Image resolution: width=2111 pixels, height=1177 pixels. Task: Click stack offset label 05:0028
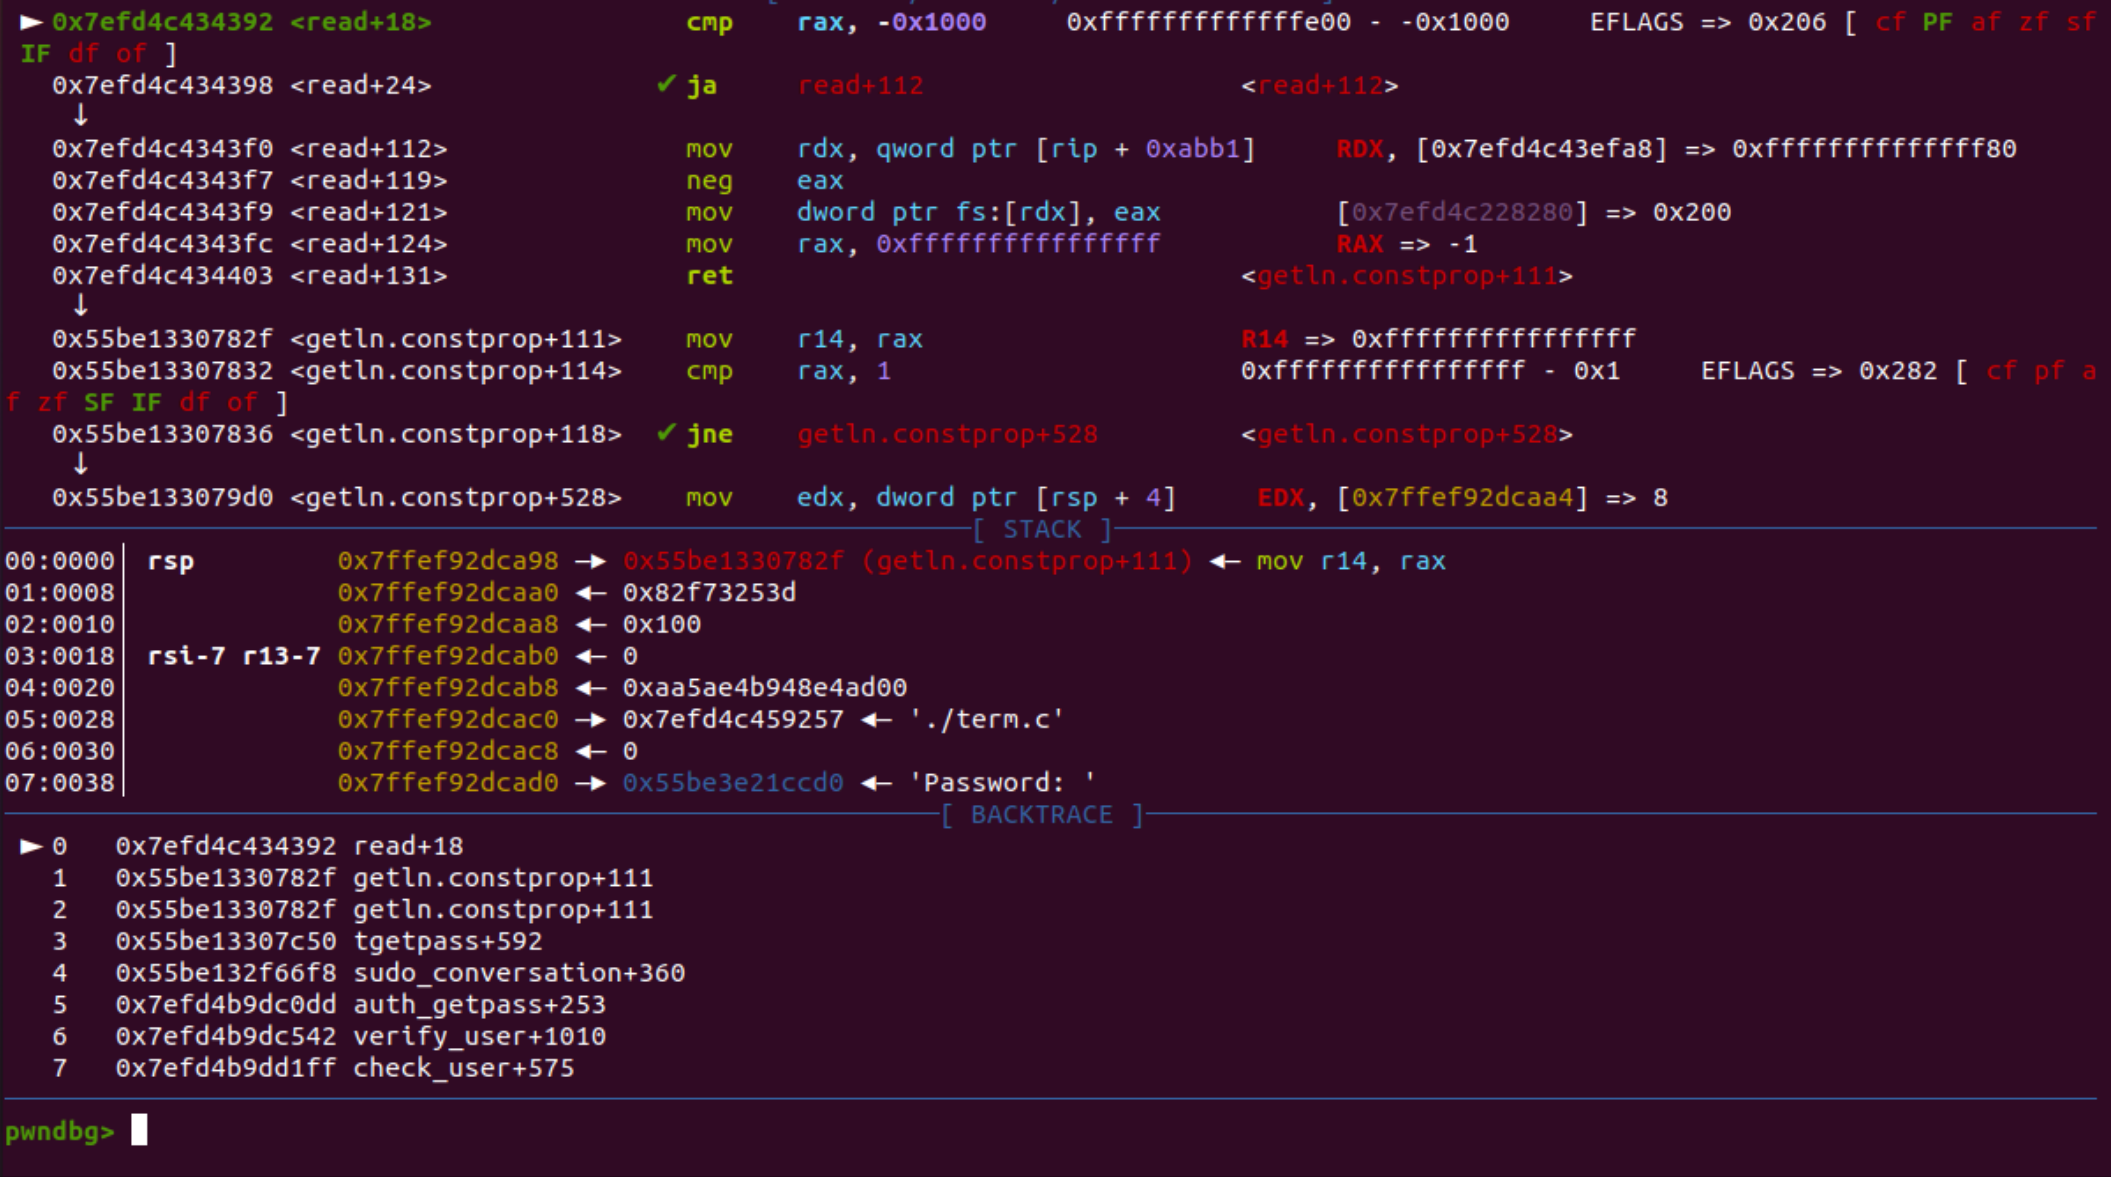pyautogui.click(x=60, y=720)
